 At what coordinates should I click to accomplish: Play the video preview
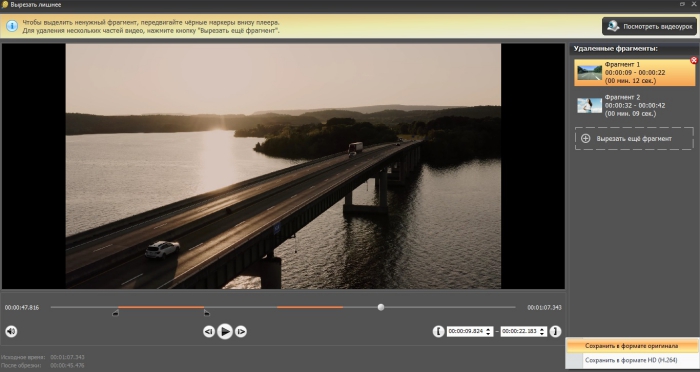[225, 331]
